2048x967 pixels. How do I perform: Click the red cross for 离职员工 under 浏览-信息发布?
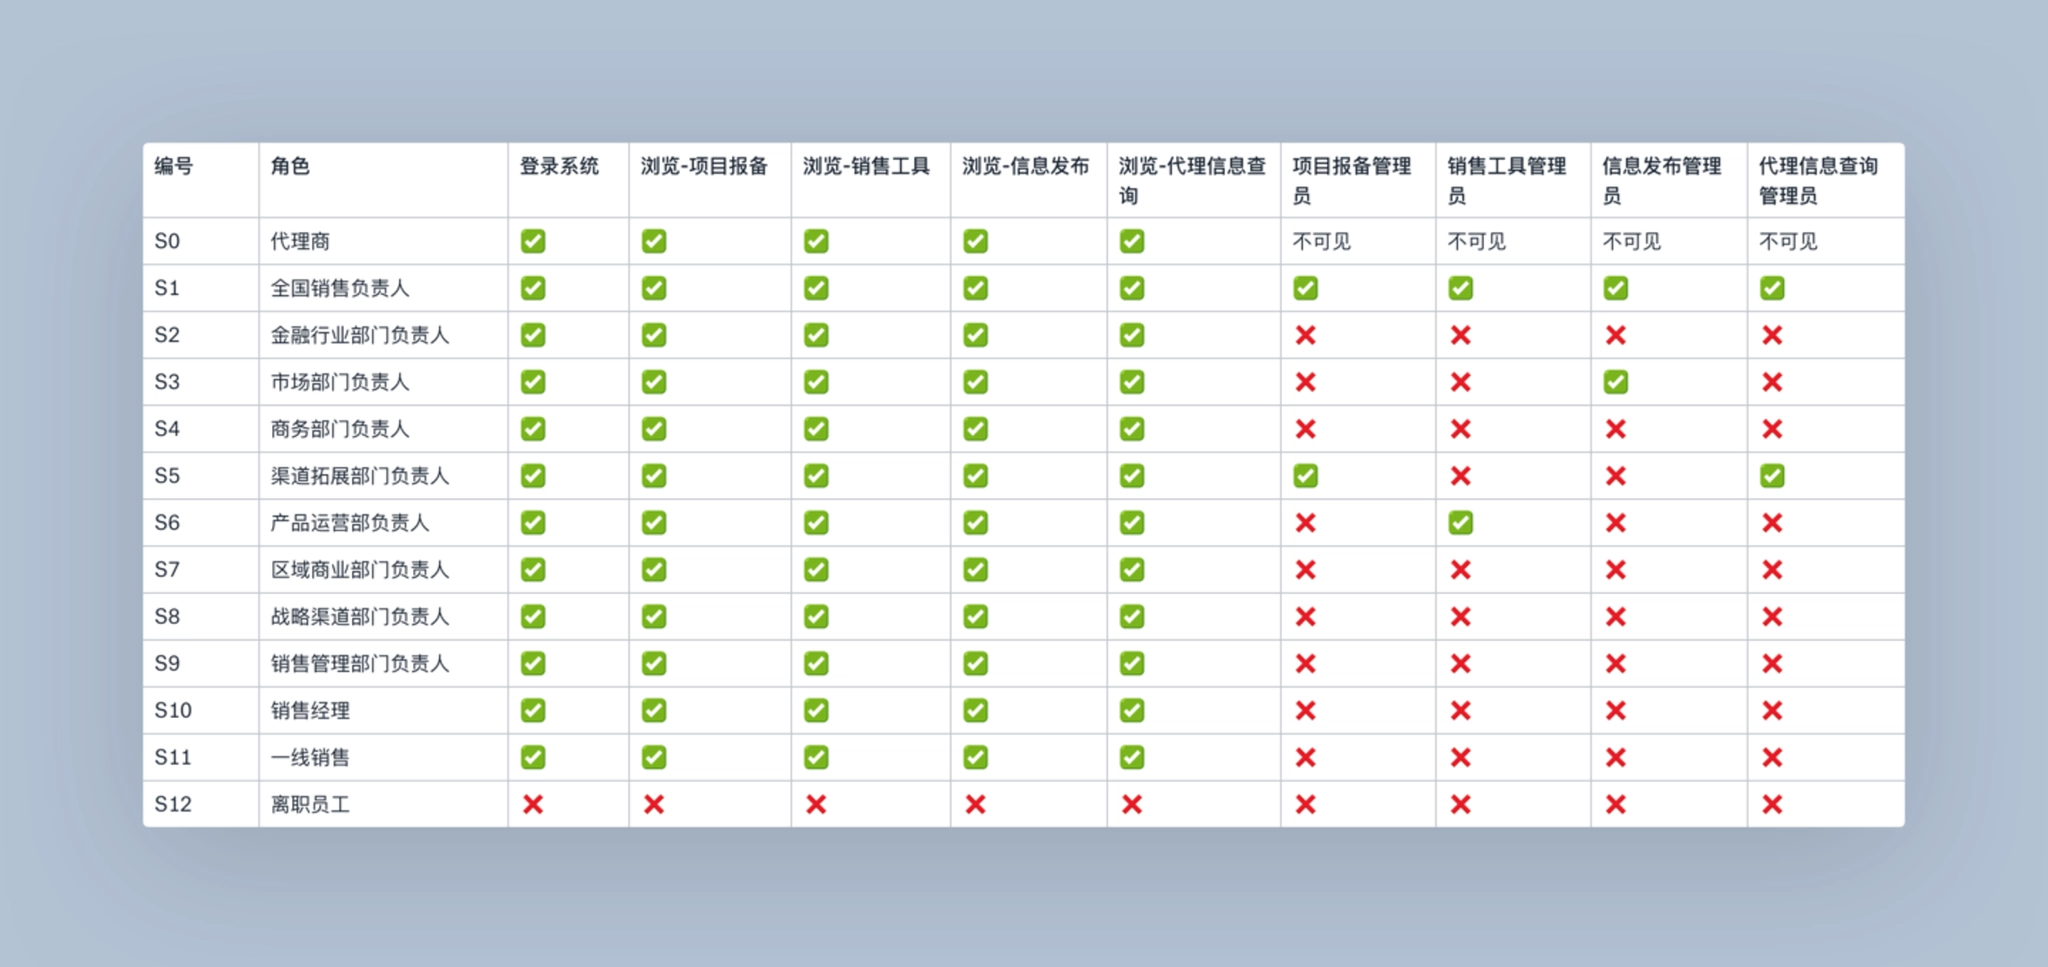[975, 804]
